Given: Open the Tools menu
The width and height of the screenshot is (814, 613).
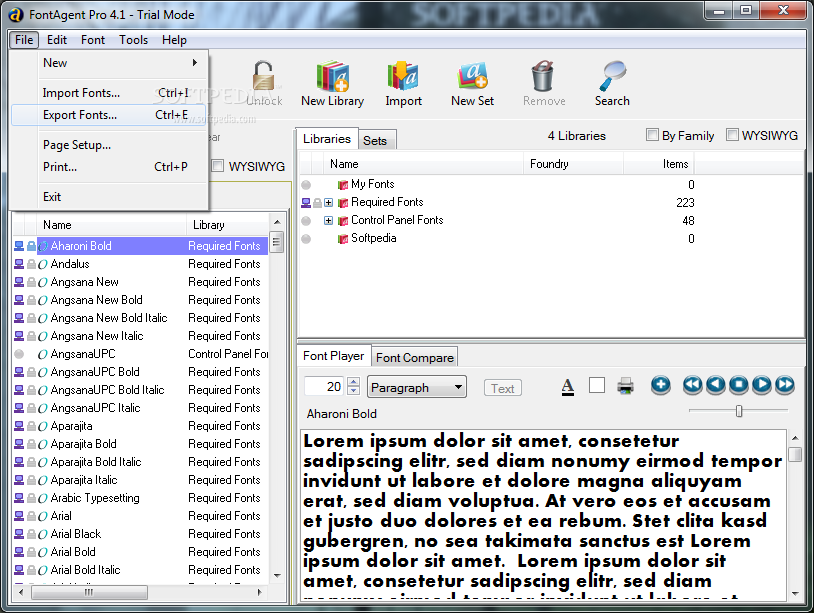Looking at the screenshot, I should (x=133, y=40).
